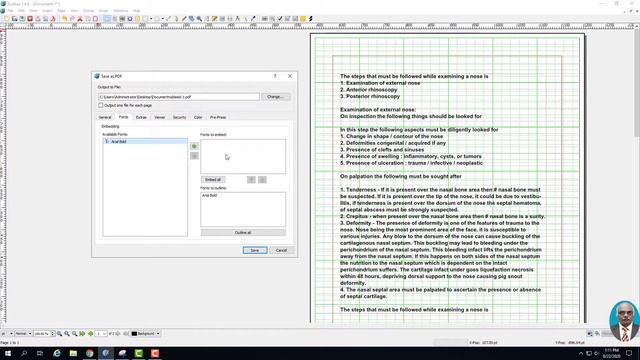This screenshot has height=360, width=640.
Task: Click the black layer color swatch
Action: click(x=134, y=333)
